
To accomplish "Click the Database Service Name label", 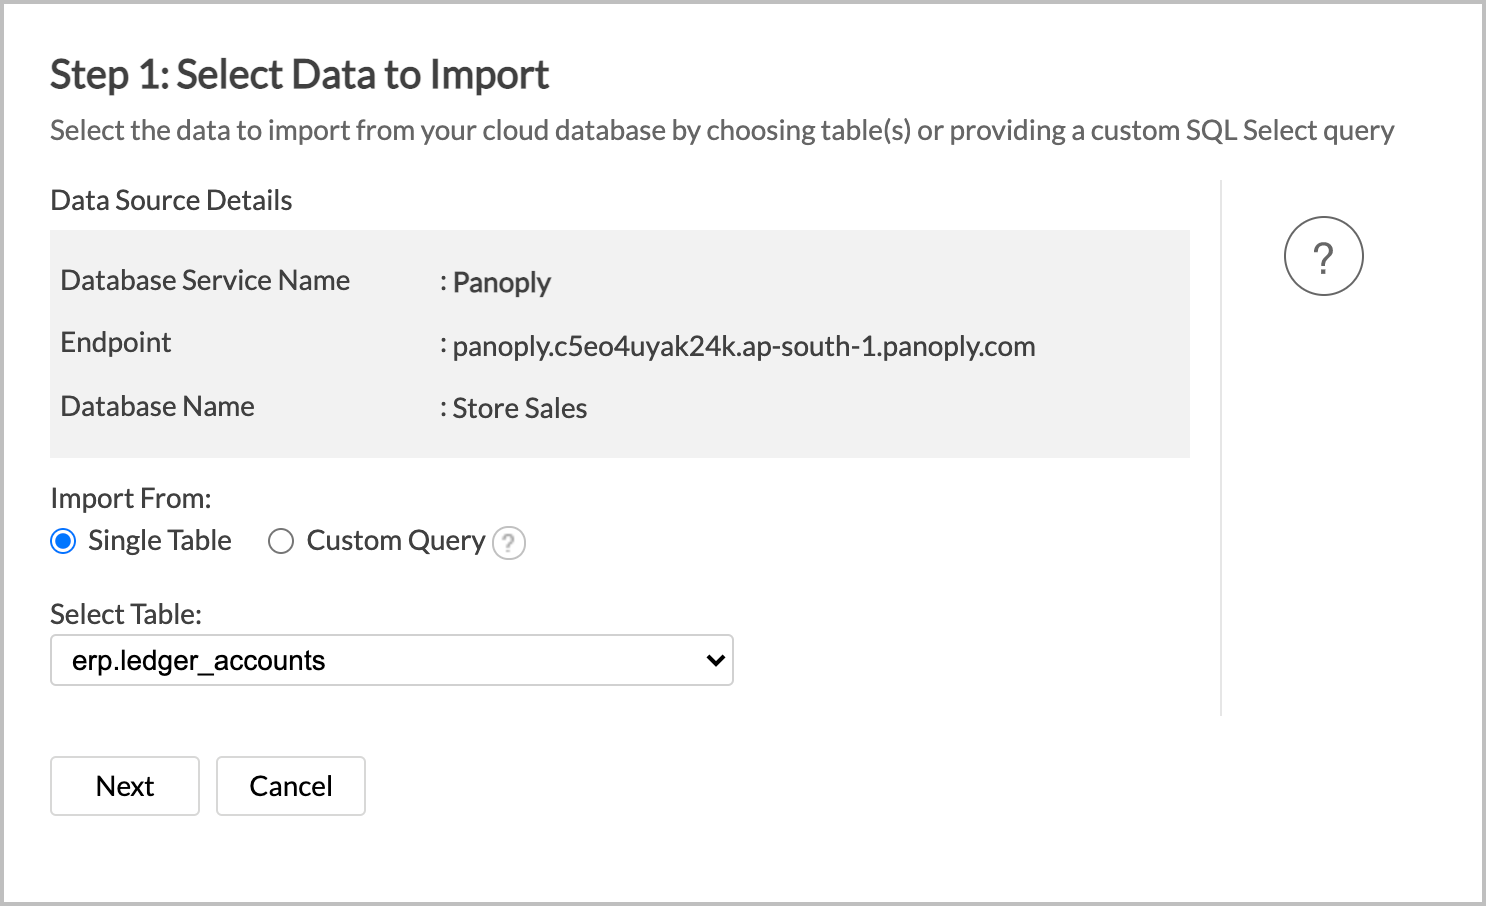I will (x=205, y=280).
